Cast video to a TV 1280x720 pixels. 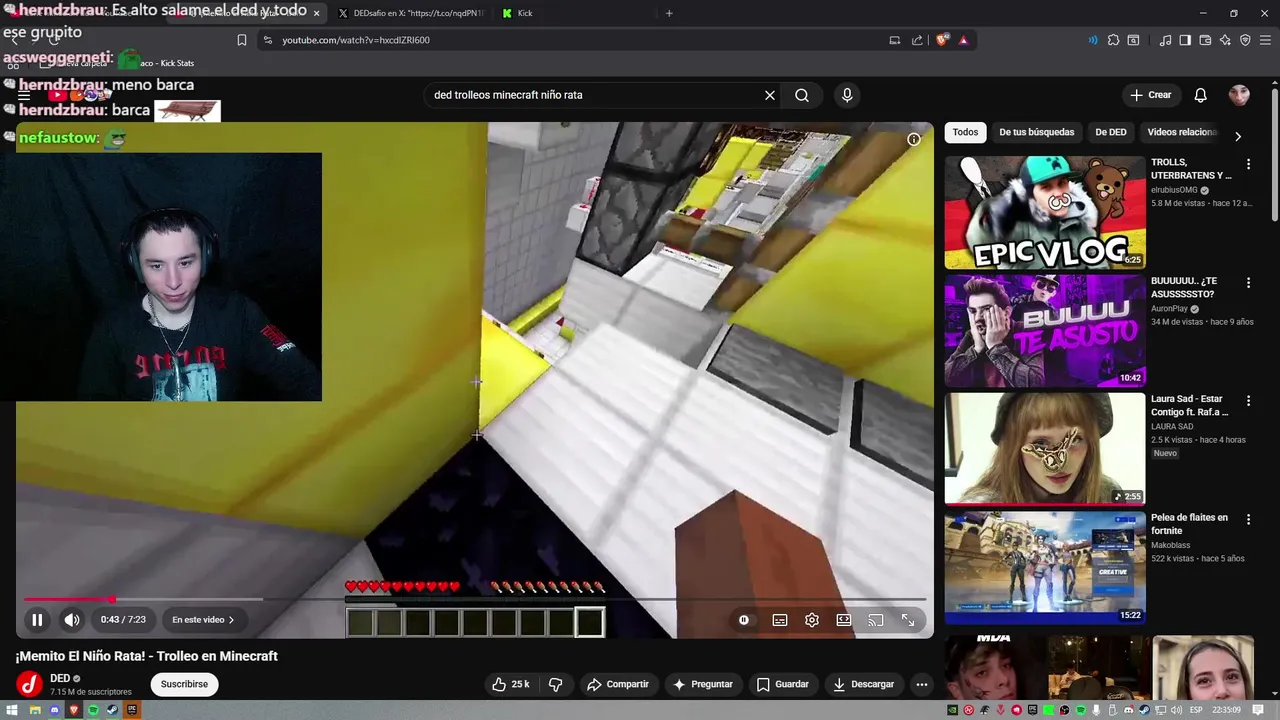tap(876, 620)
